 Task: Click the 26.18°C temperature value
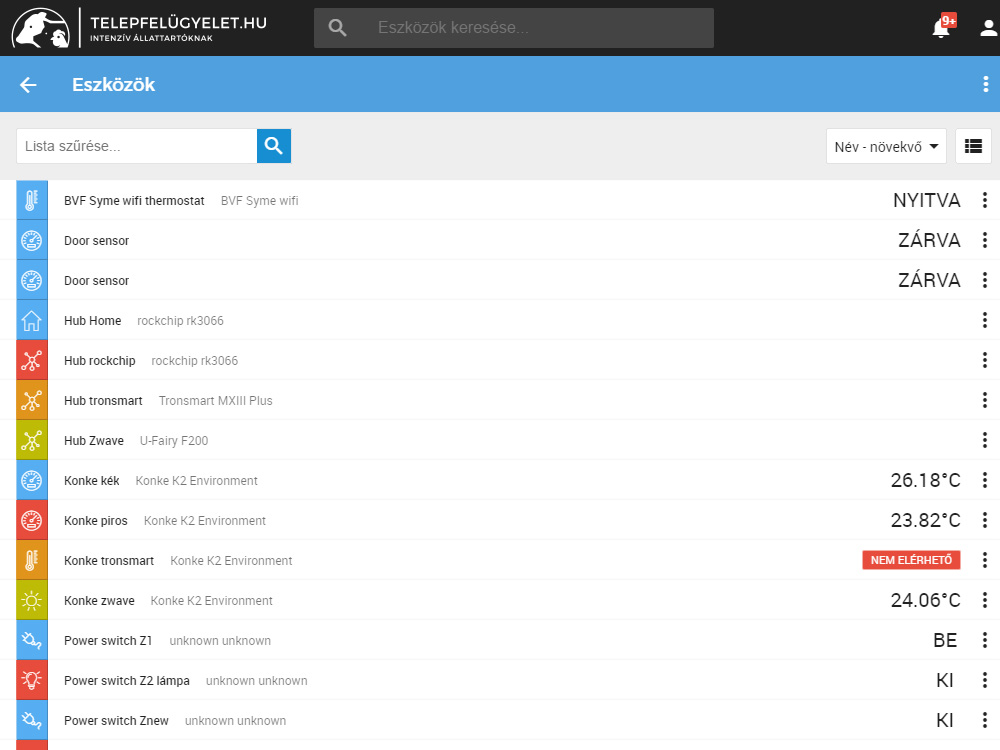click(925, 480)
